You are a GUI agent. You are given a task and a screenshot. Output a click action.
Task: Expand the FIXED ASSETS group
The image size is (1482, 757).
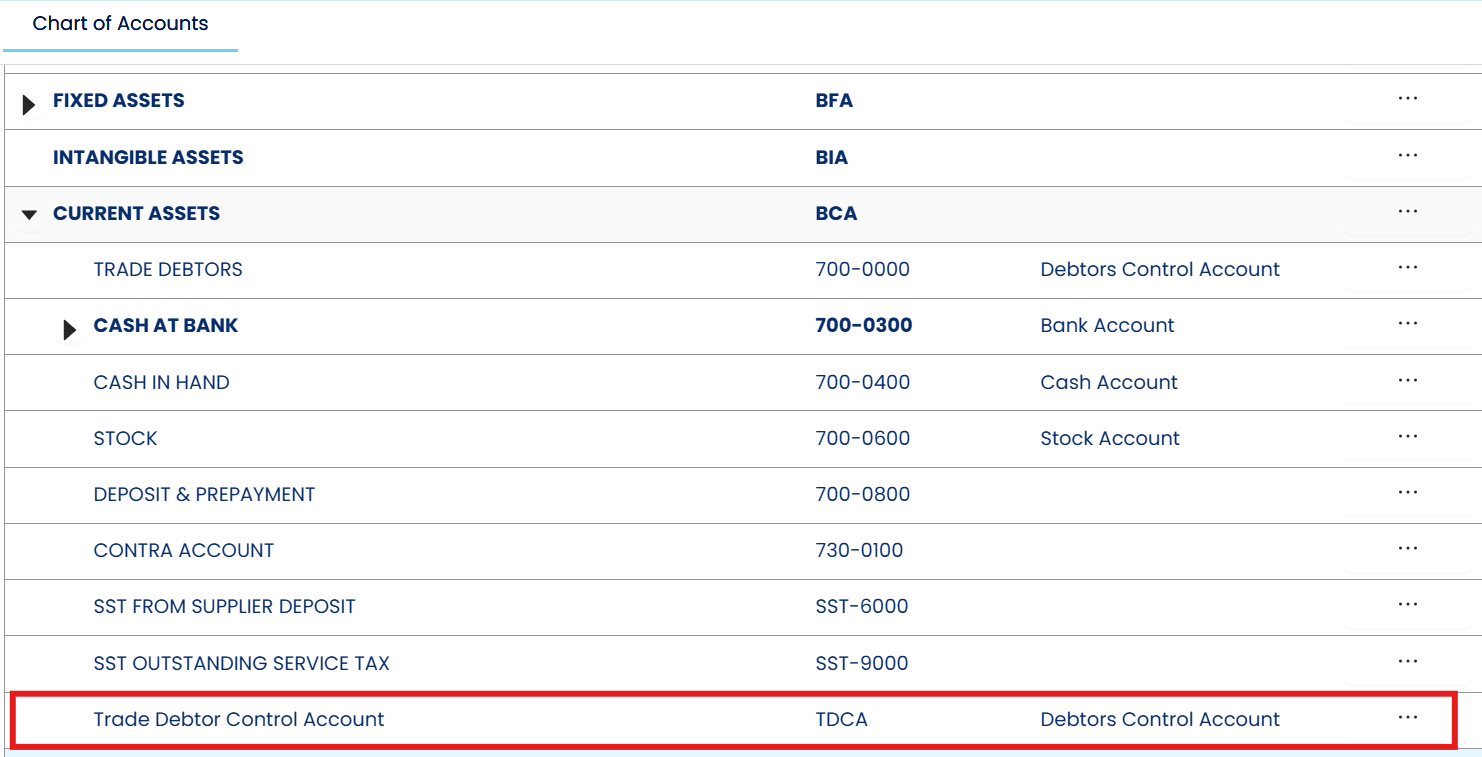29,104
